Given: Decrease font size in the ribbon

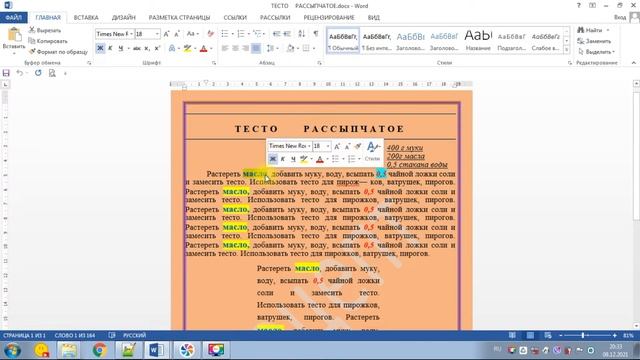Looking at the screenshot, I should [x=177, y=34].
